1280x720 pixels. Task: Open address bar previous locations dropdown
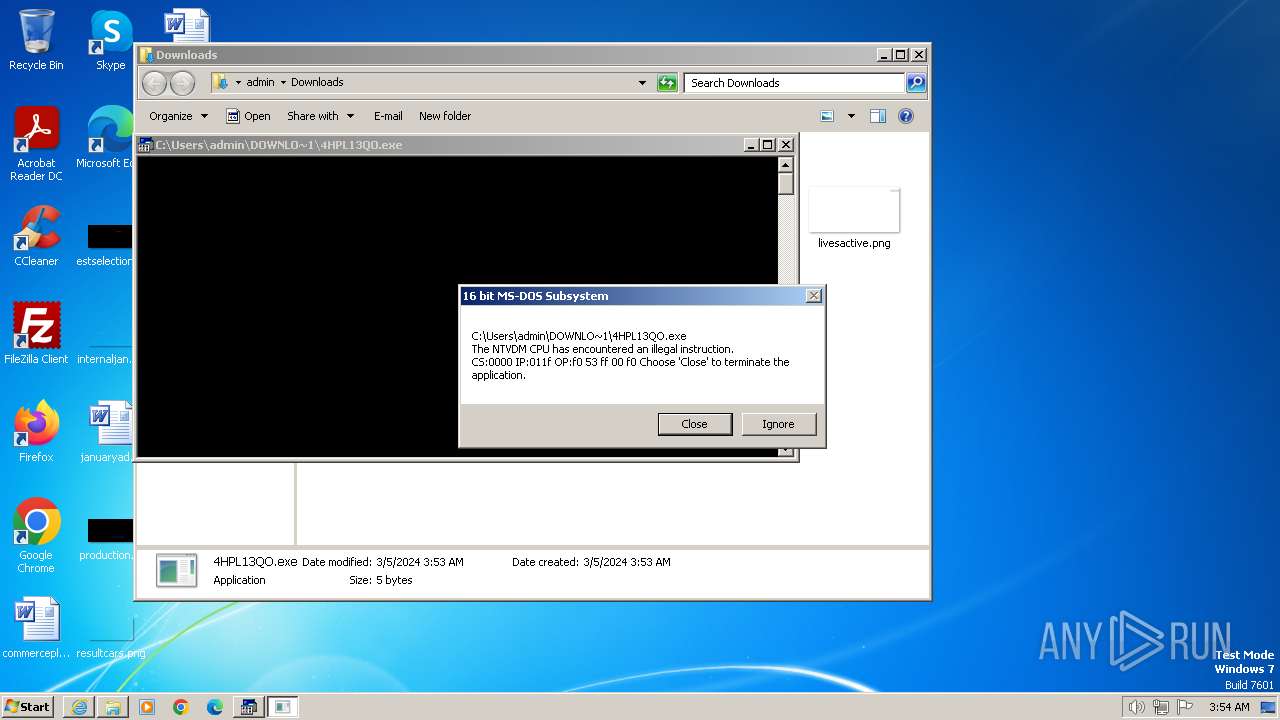pos(642,83)
